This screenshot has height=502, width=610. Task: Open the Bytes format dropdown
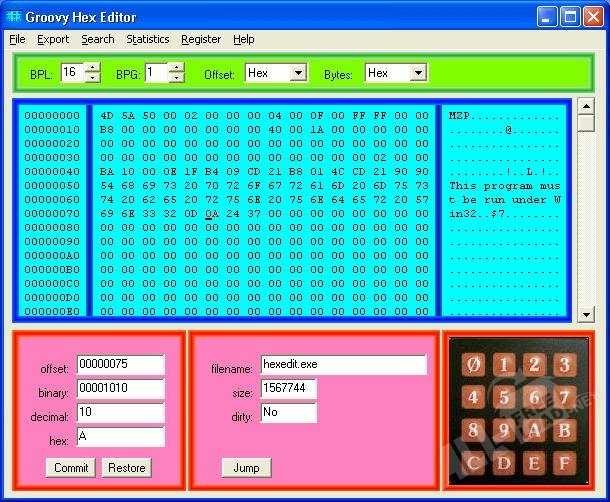click(417, 73)
